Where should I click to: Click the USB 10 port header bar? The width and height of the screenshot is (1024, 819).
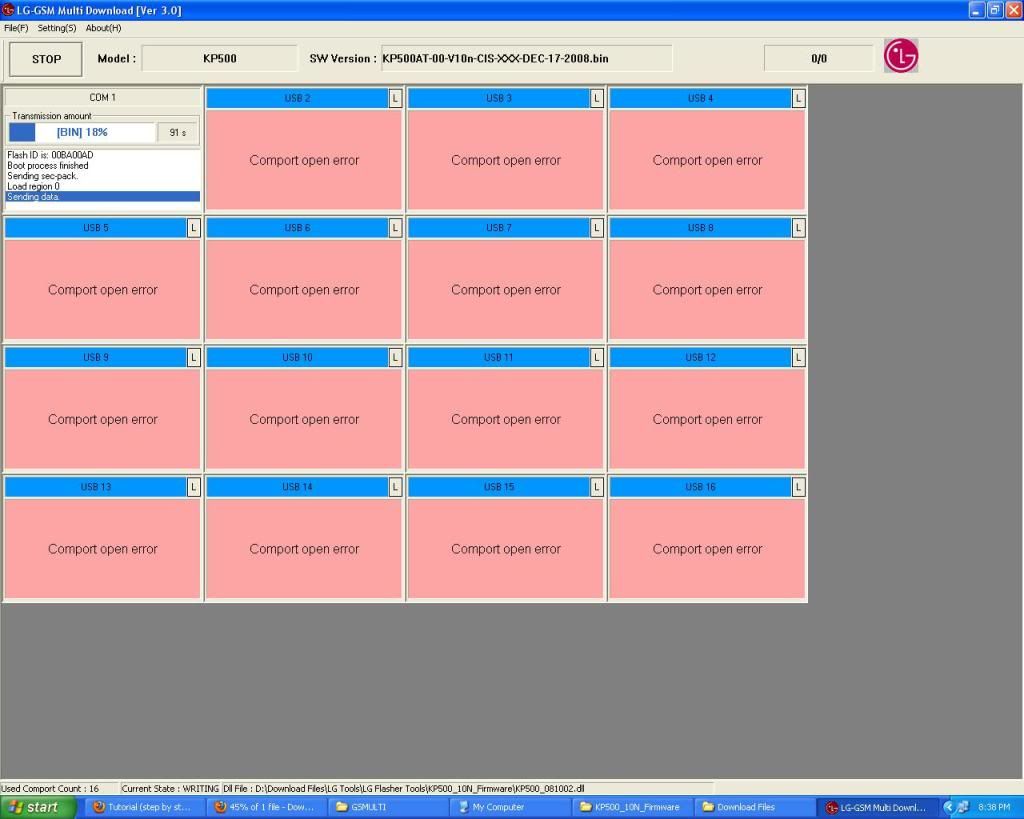(297, 357)
